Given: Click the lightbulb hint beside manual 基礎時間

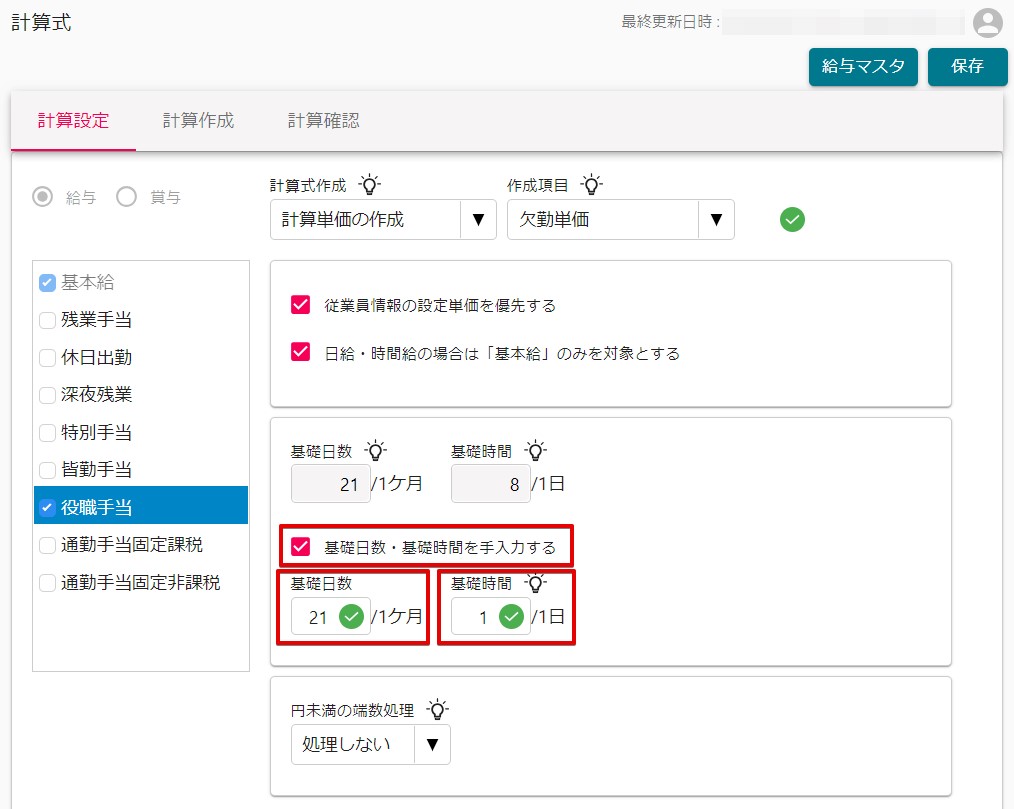Looking at the screenshot, I should click(x=535, y=583).
